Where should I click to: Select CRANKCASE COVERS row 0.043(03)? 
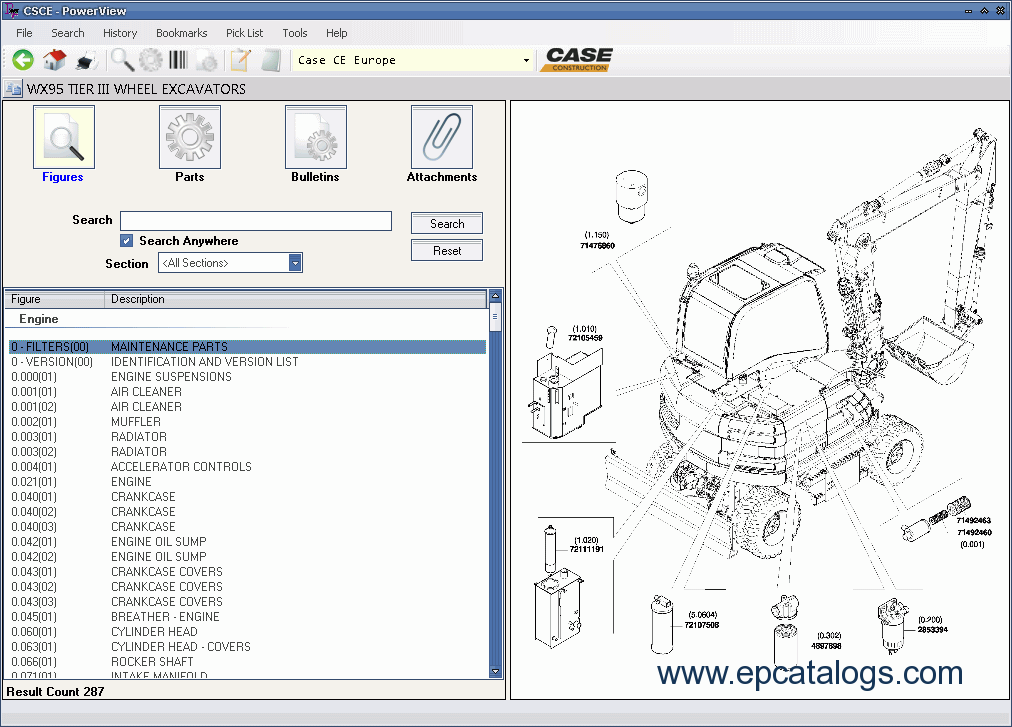click(x=247, y=601)
